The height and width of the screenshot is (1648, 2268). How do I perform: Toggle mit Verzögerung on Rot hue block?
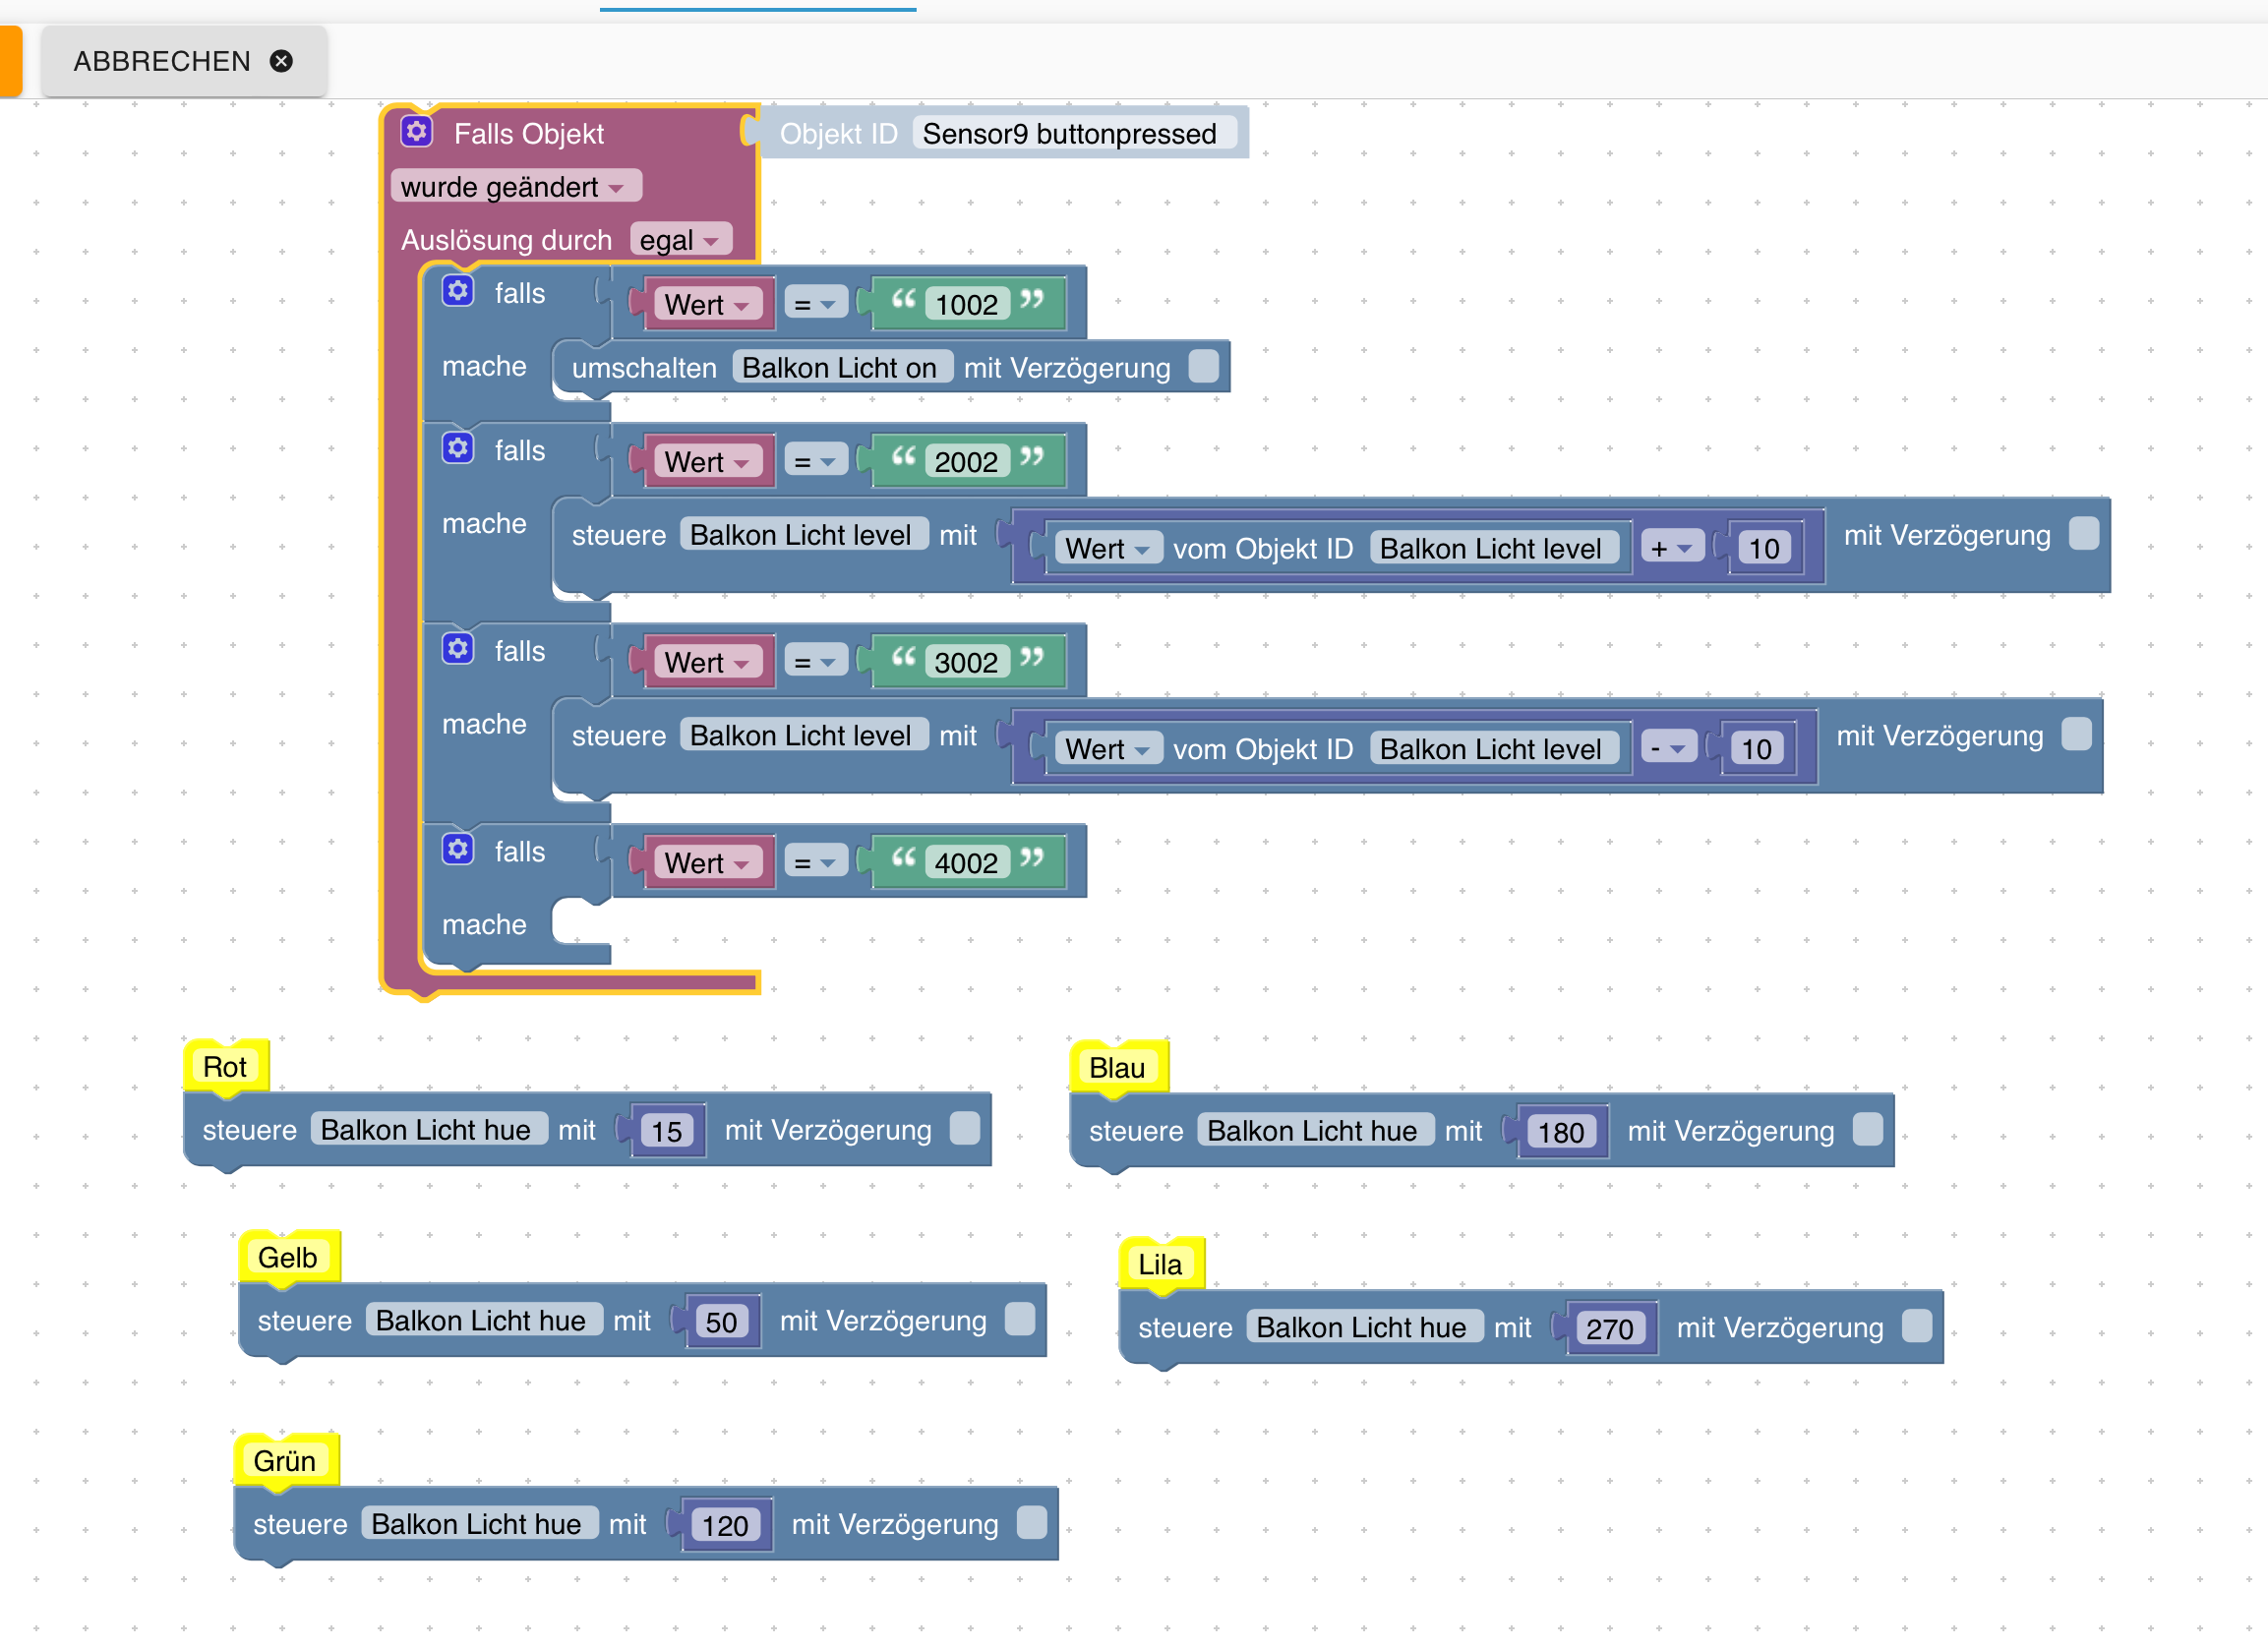tap(965, 1128)
